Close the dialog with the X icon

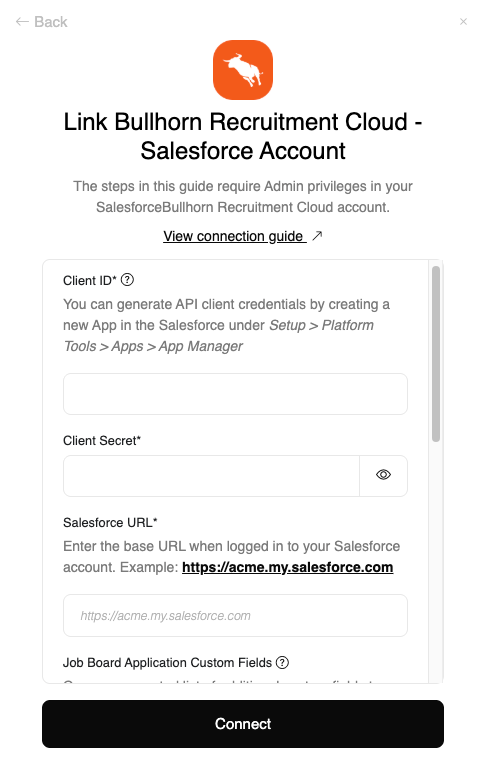click(x=463, y=22)
